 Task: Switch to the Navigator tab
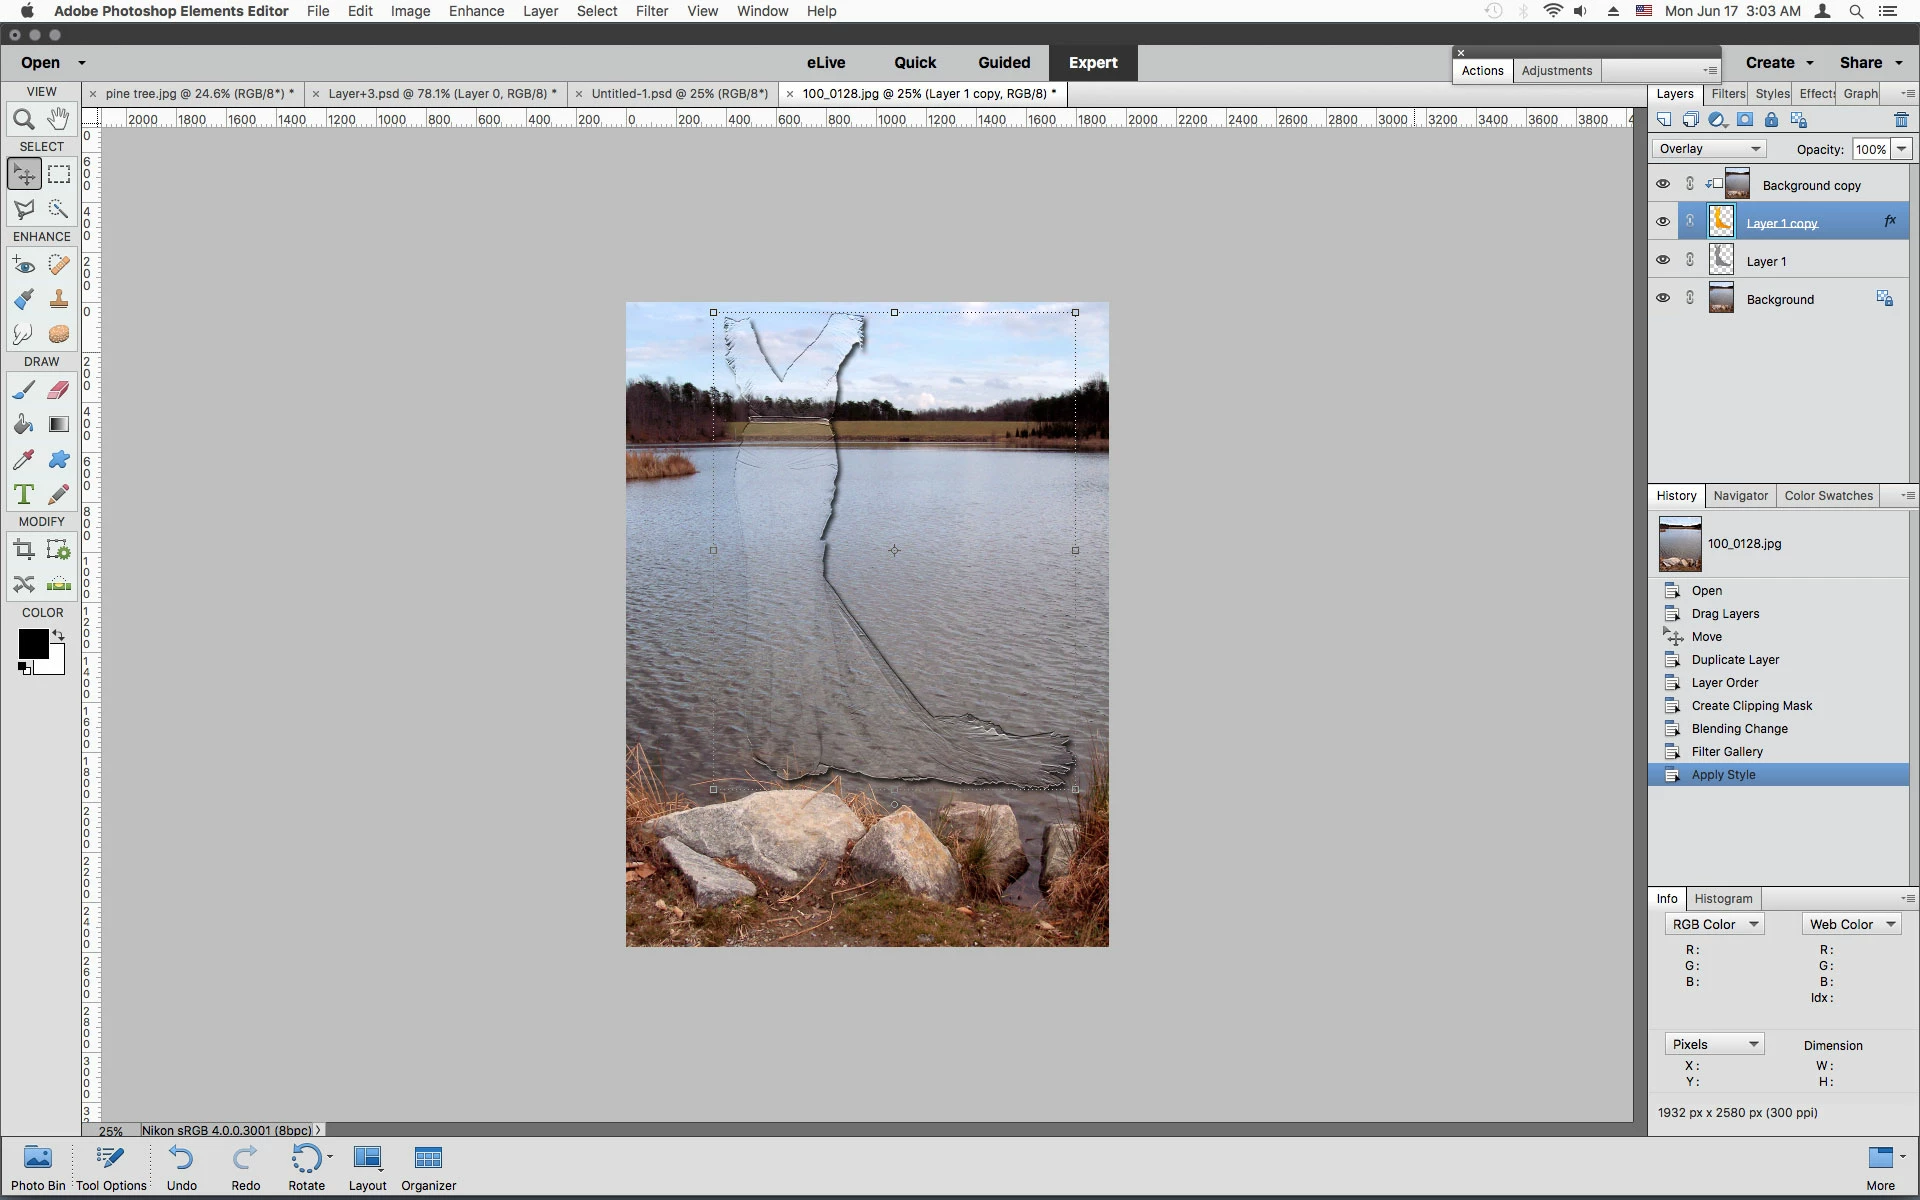1740,496
